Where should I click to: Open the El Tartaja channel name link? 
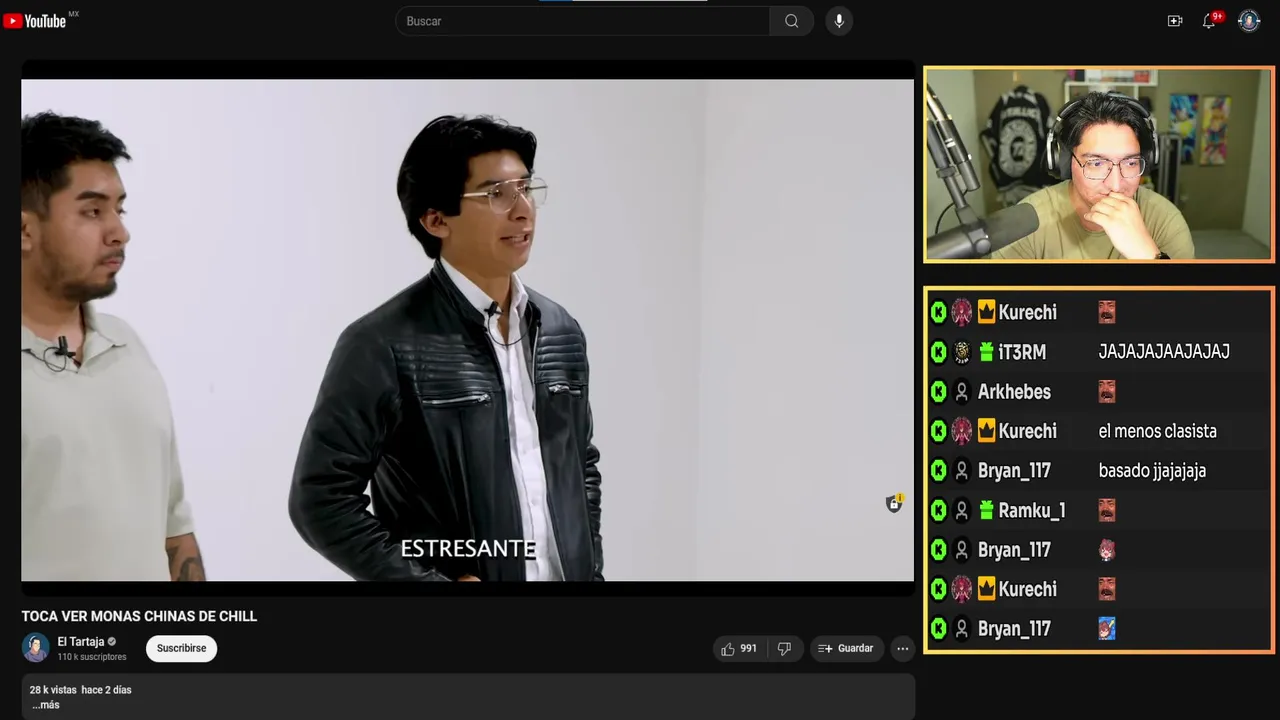click(x=81, y=642)
